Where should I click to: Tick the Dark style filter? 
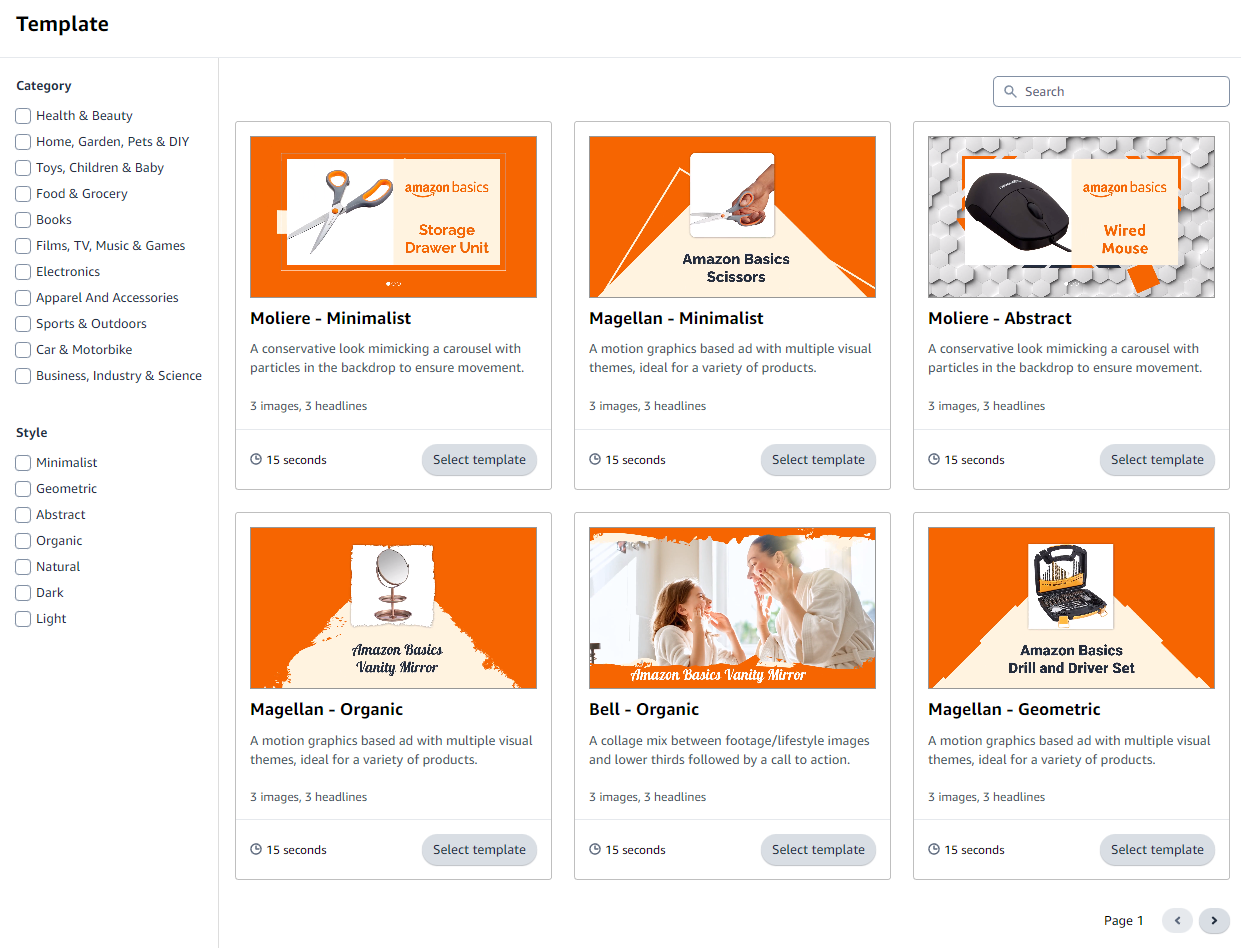23,593
